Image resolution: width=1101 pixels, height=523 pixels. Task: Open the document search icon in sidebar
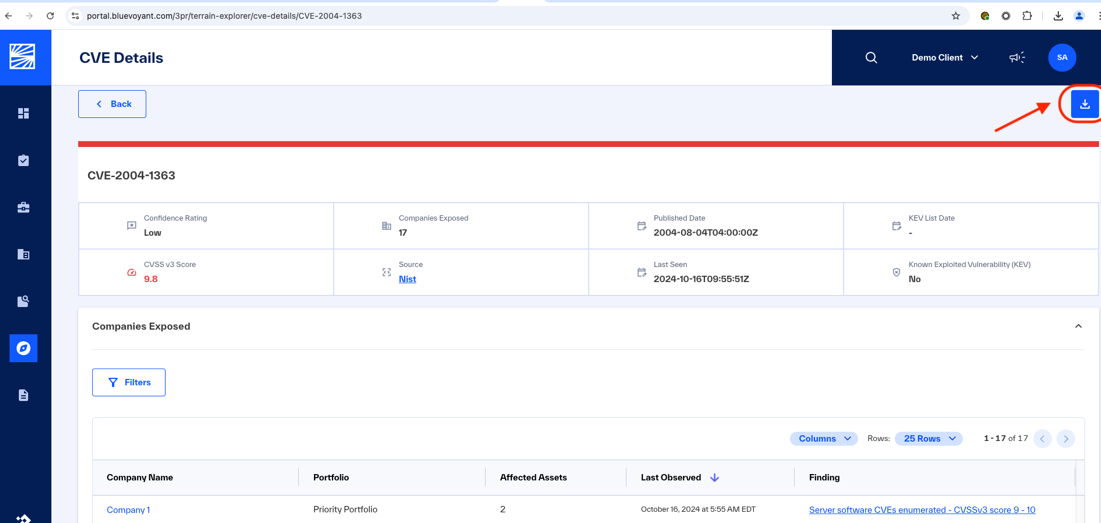click(23, 301)
